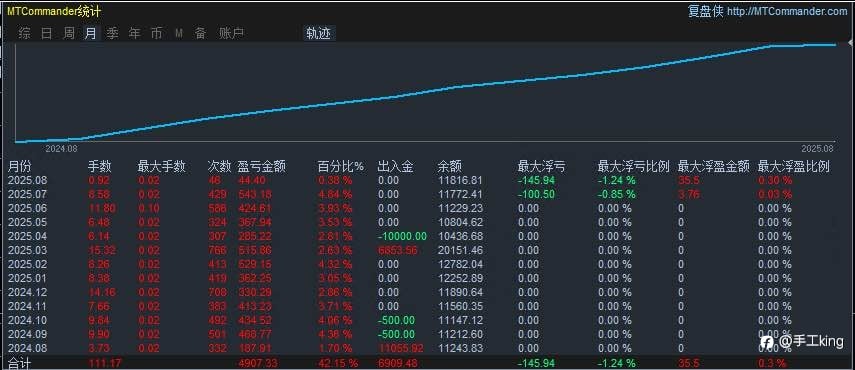Click balance value 11243.83
Image resolution: width=855 pixels, height=370 pixels.
point(460,348)
